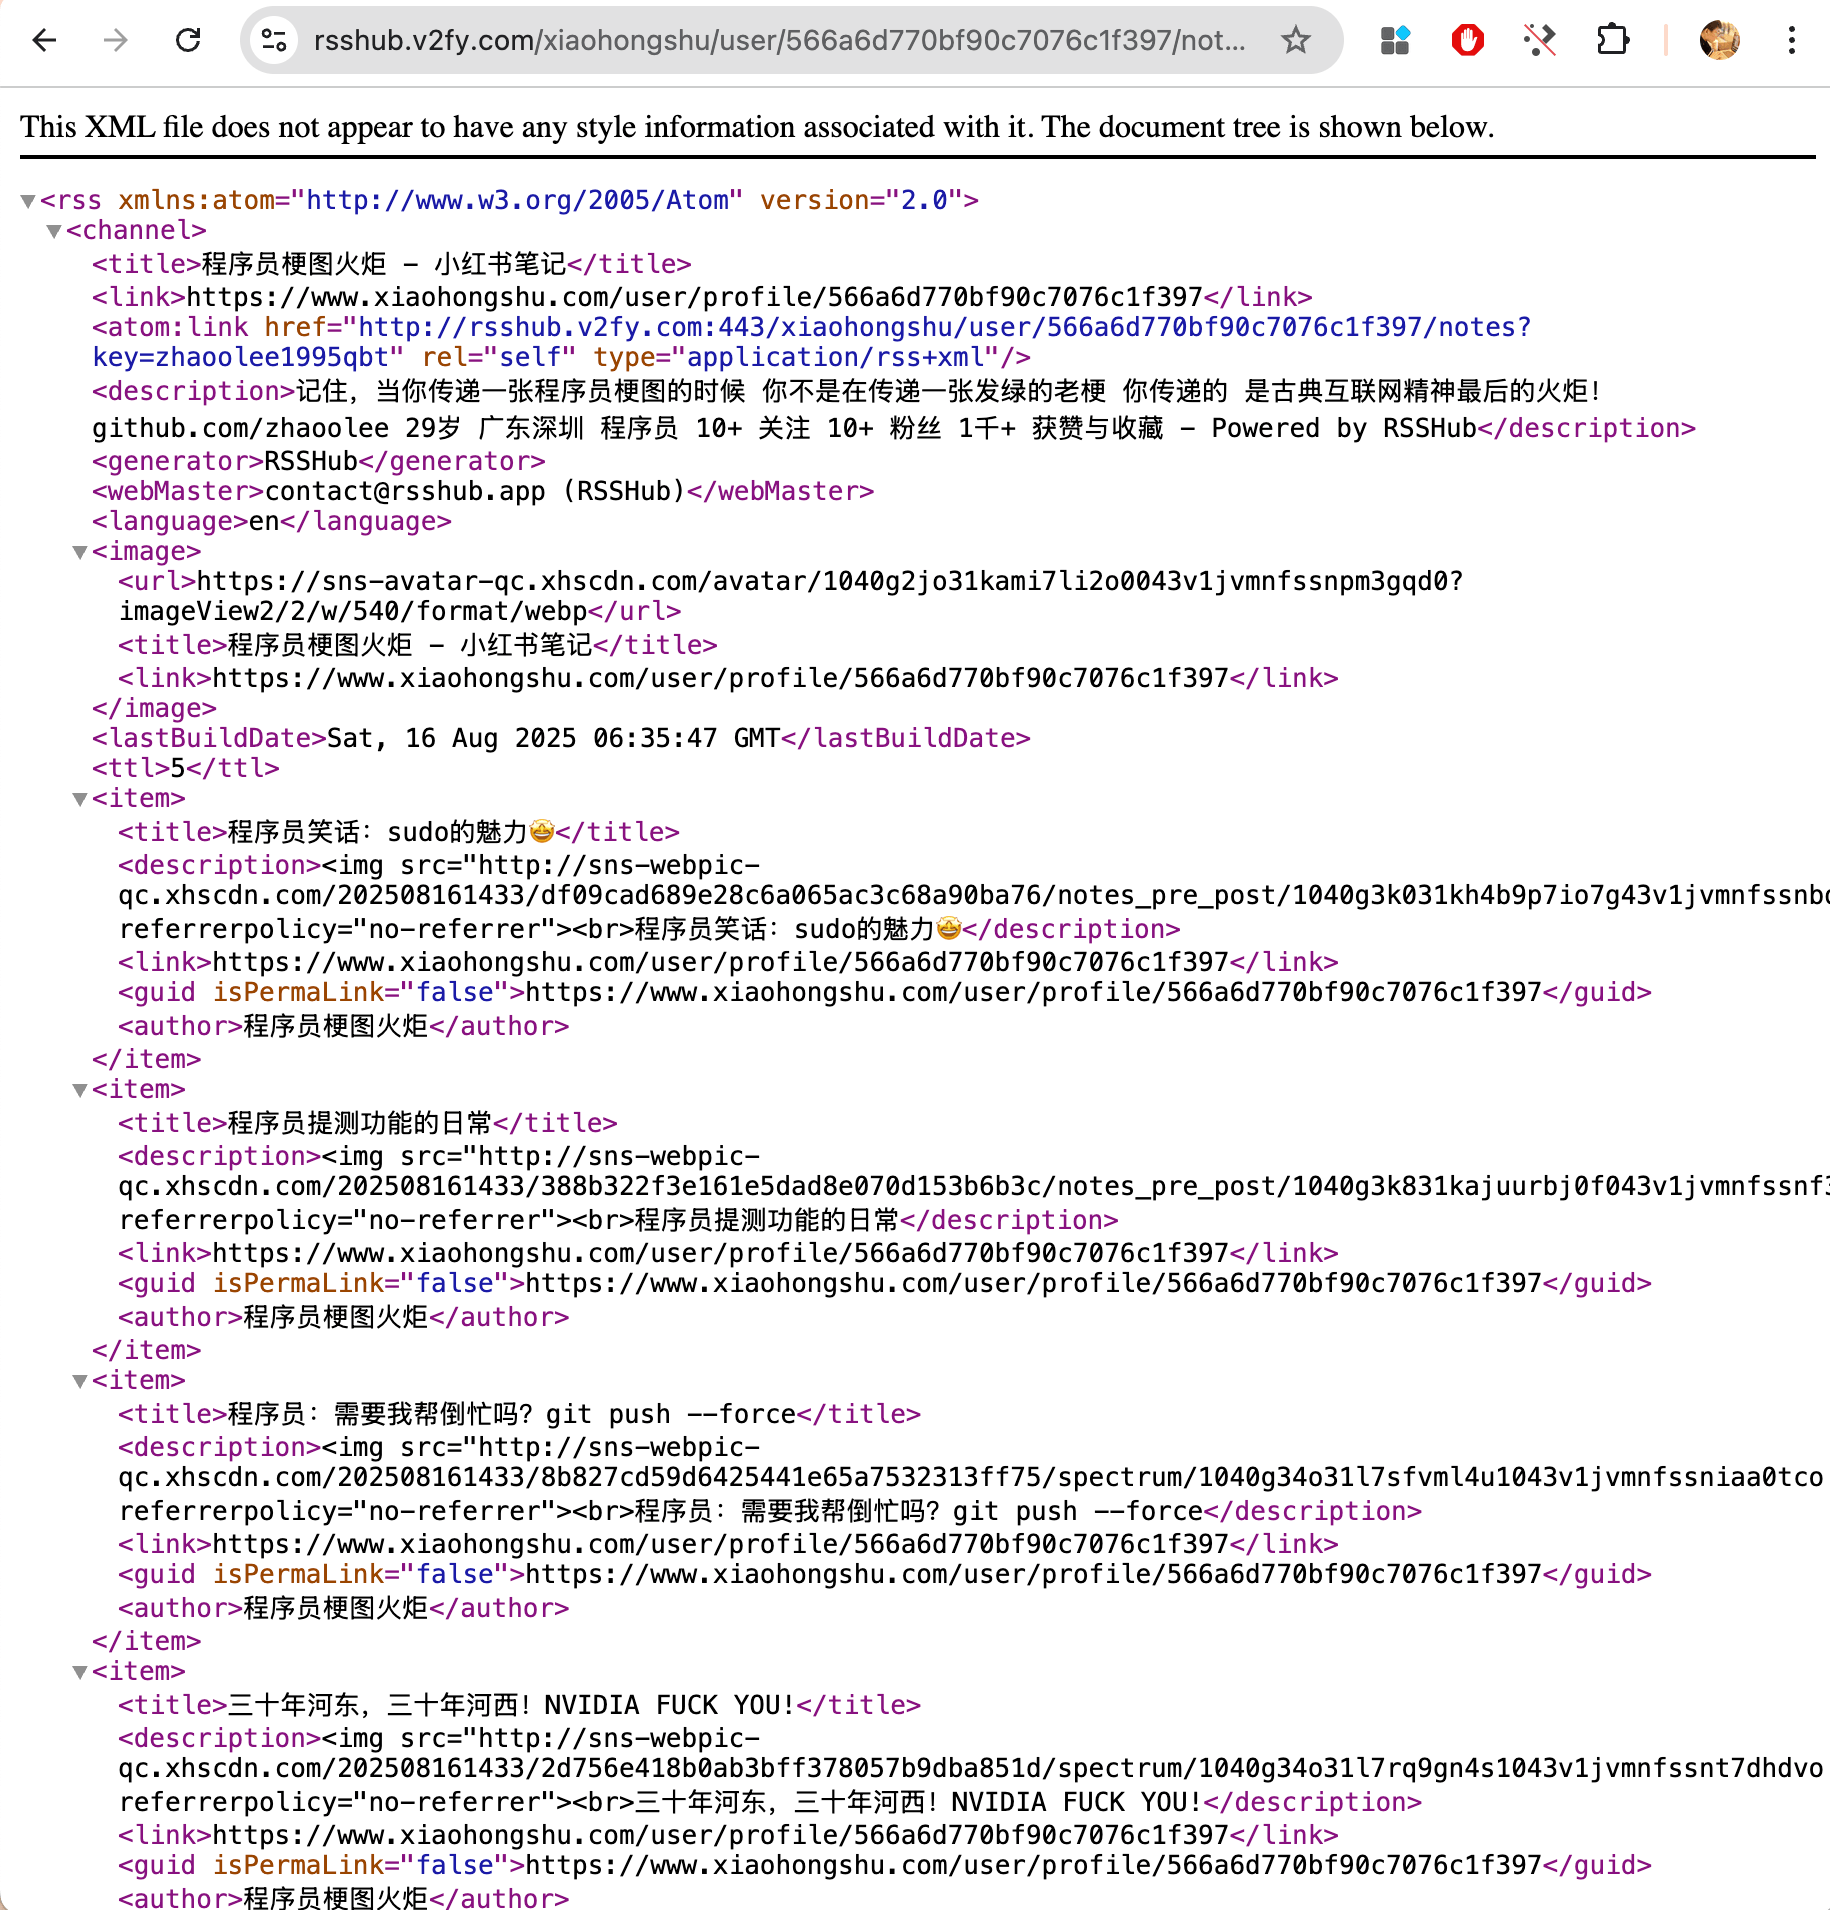This screenshot has height=1910, width=1830.
Task: Click the crossed-tools extension icon
Action: [1540, 40]
